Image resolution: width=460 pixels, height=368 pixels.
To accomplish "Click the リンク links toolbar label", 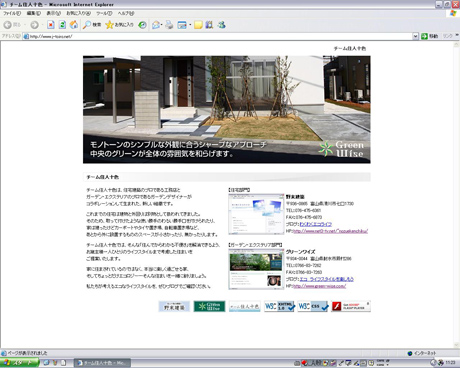I will (447, 36).
